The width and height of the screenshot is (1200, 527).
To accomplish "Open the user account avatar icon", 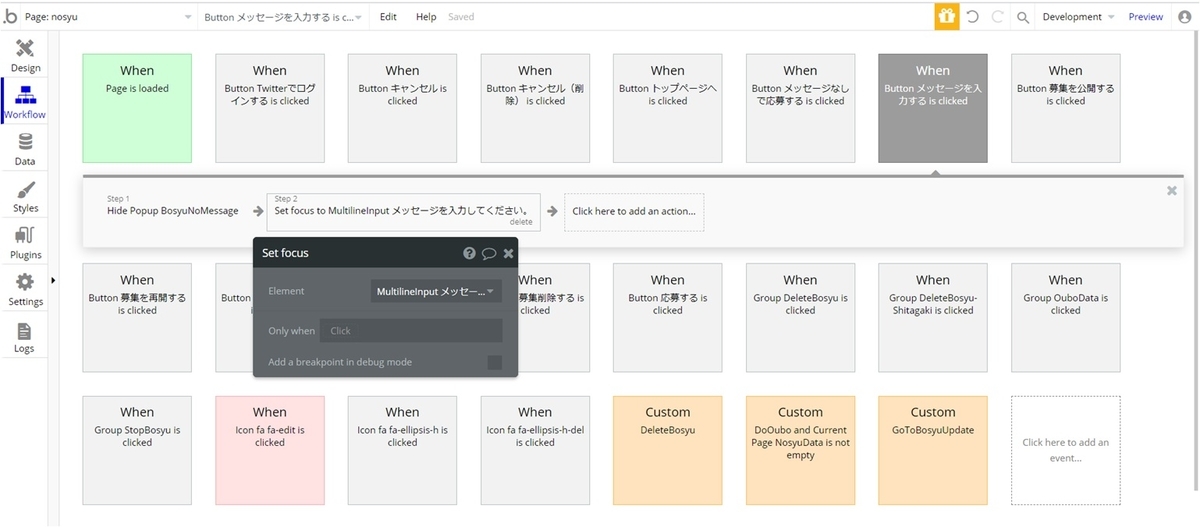I will click(1185, 17).
